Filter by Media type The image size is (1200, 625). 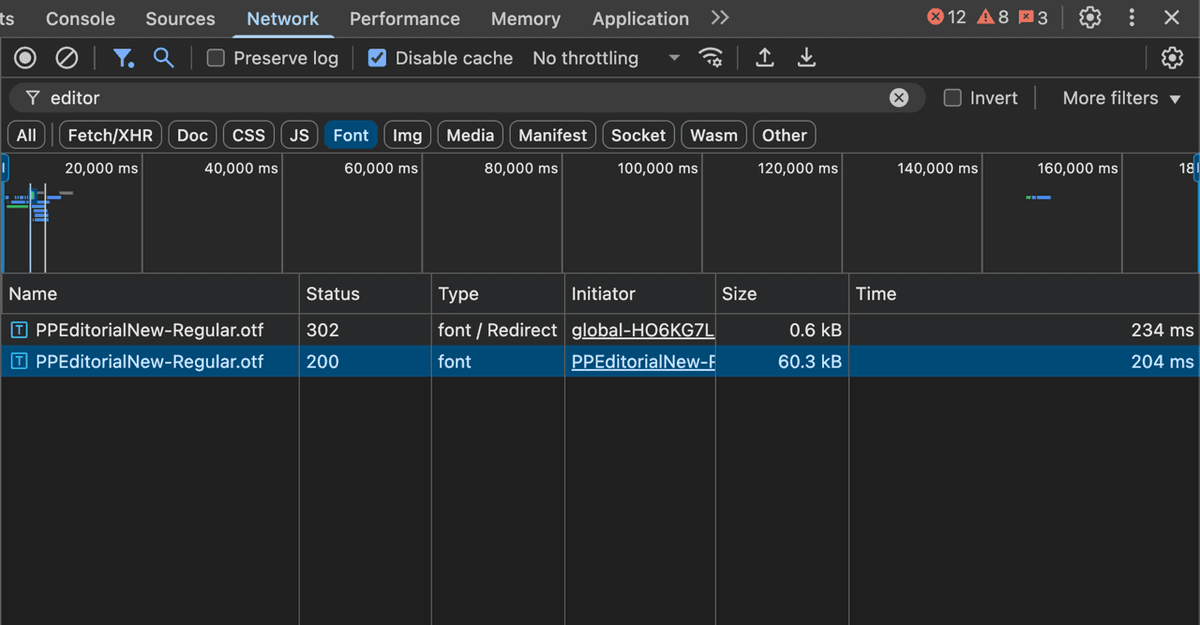(x=470, y=135)
